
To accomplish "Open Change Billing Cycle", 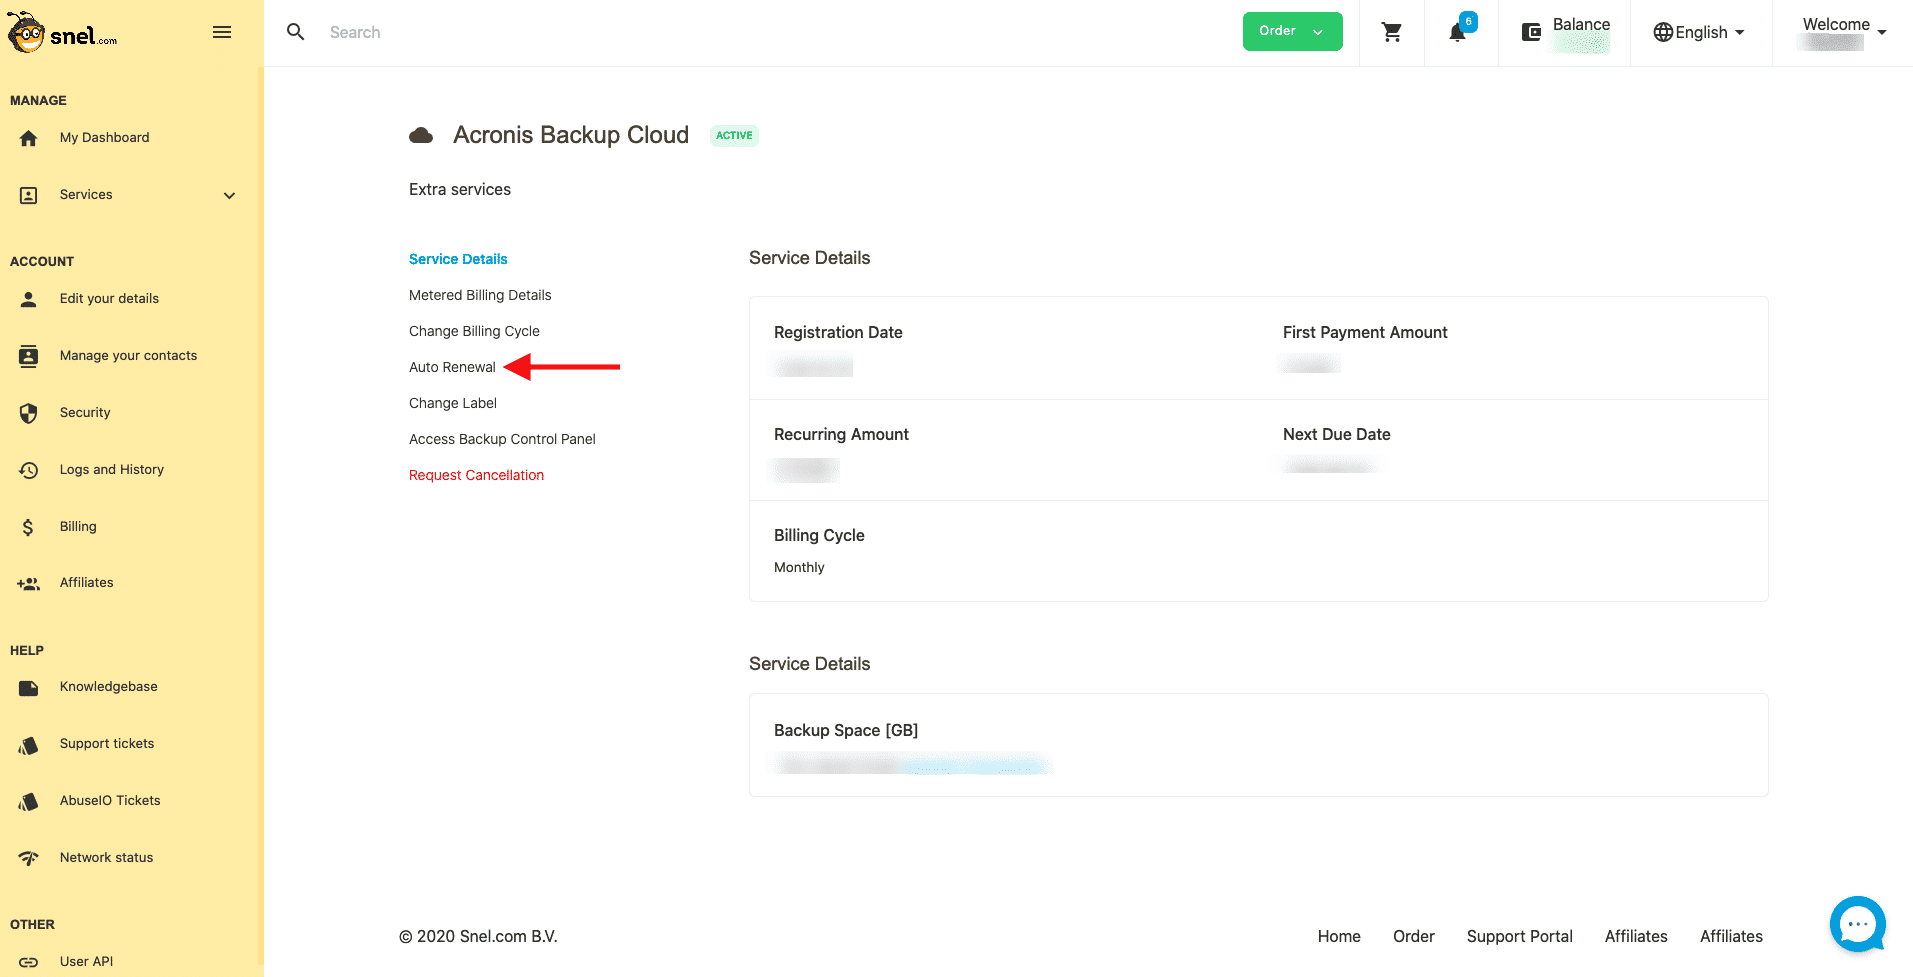I will coord(474,331).
